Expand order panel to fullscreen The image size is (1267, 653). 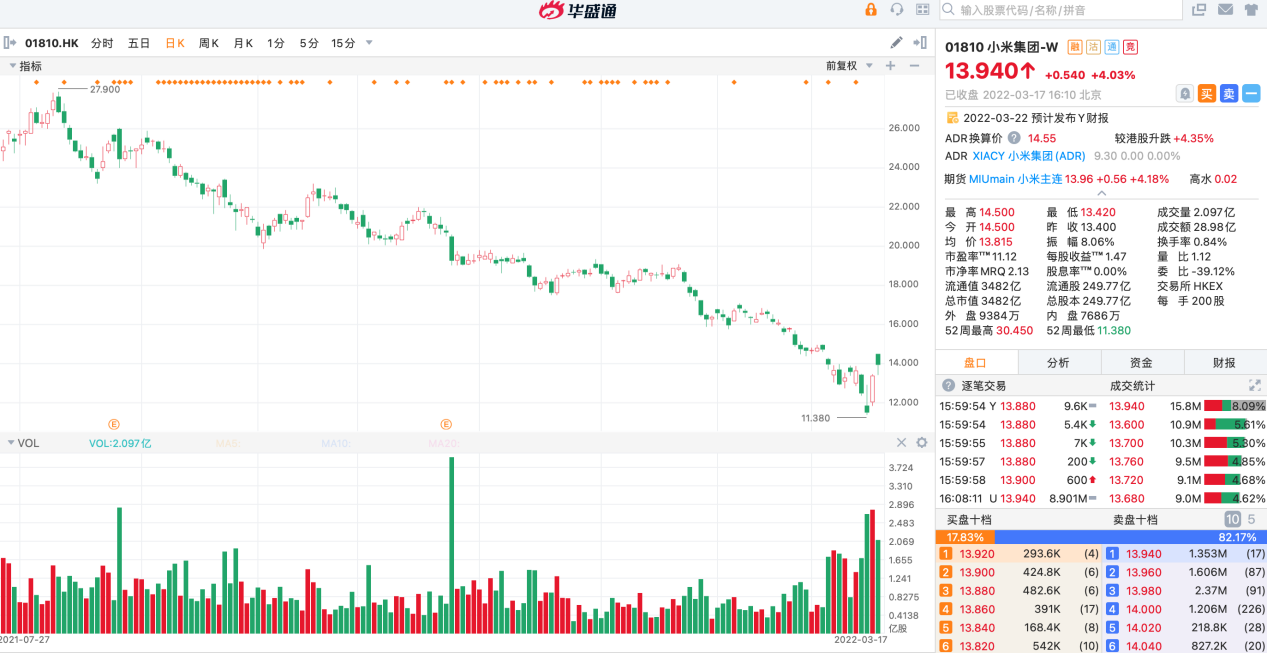tap(1255, 386)
